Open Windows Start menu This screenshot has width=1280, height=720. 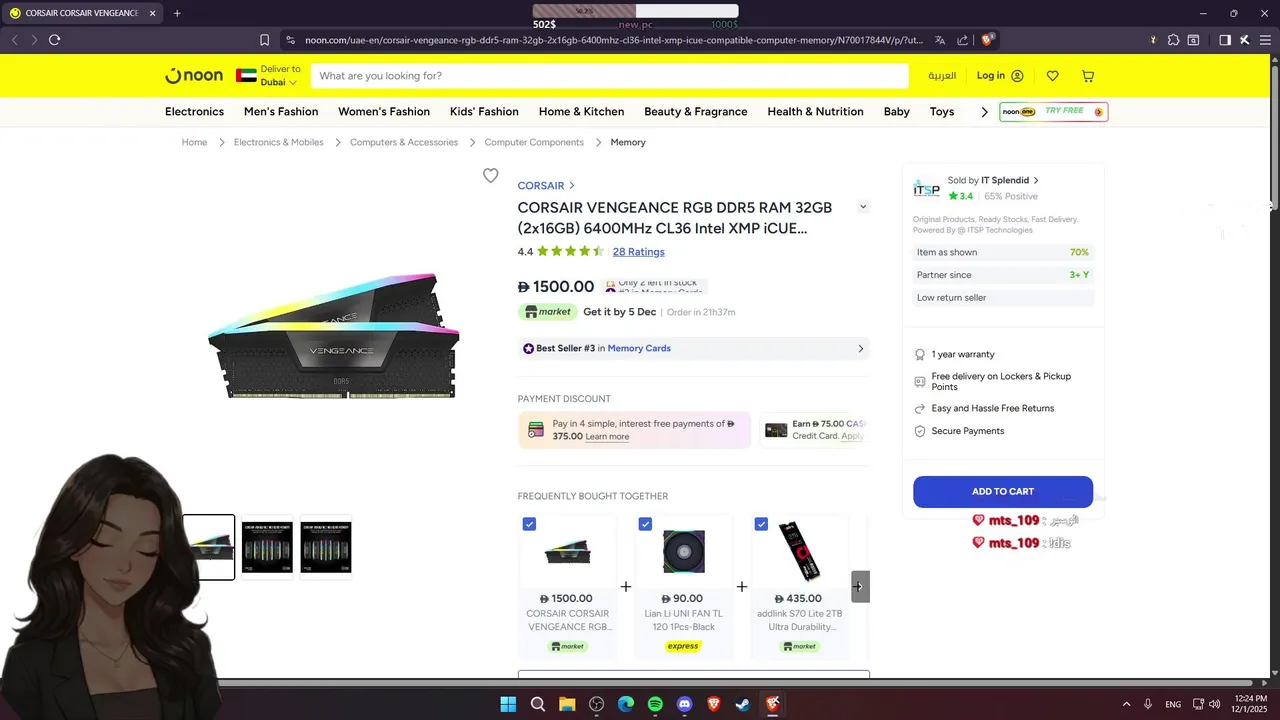[x=508, y=704]
